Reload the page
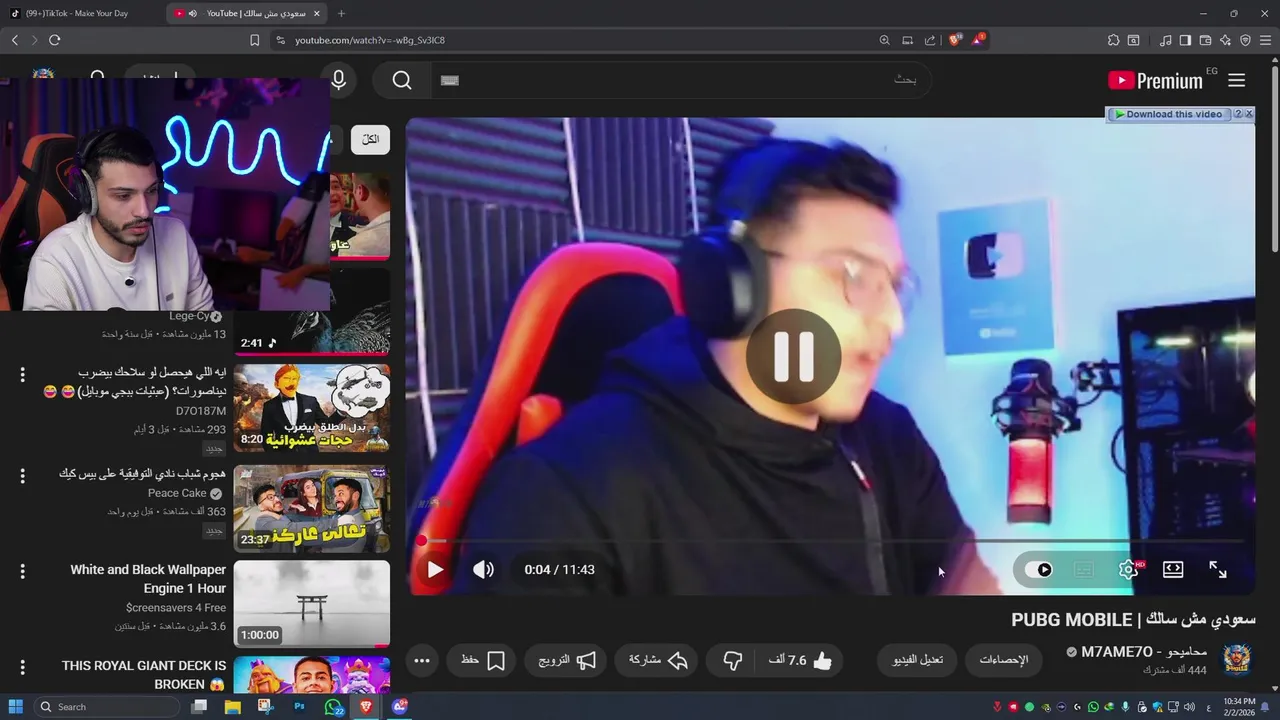 click(54, 40)
